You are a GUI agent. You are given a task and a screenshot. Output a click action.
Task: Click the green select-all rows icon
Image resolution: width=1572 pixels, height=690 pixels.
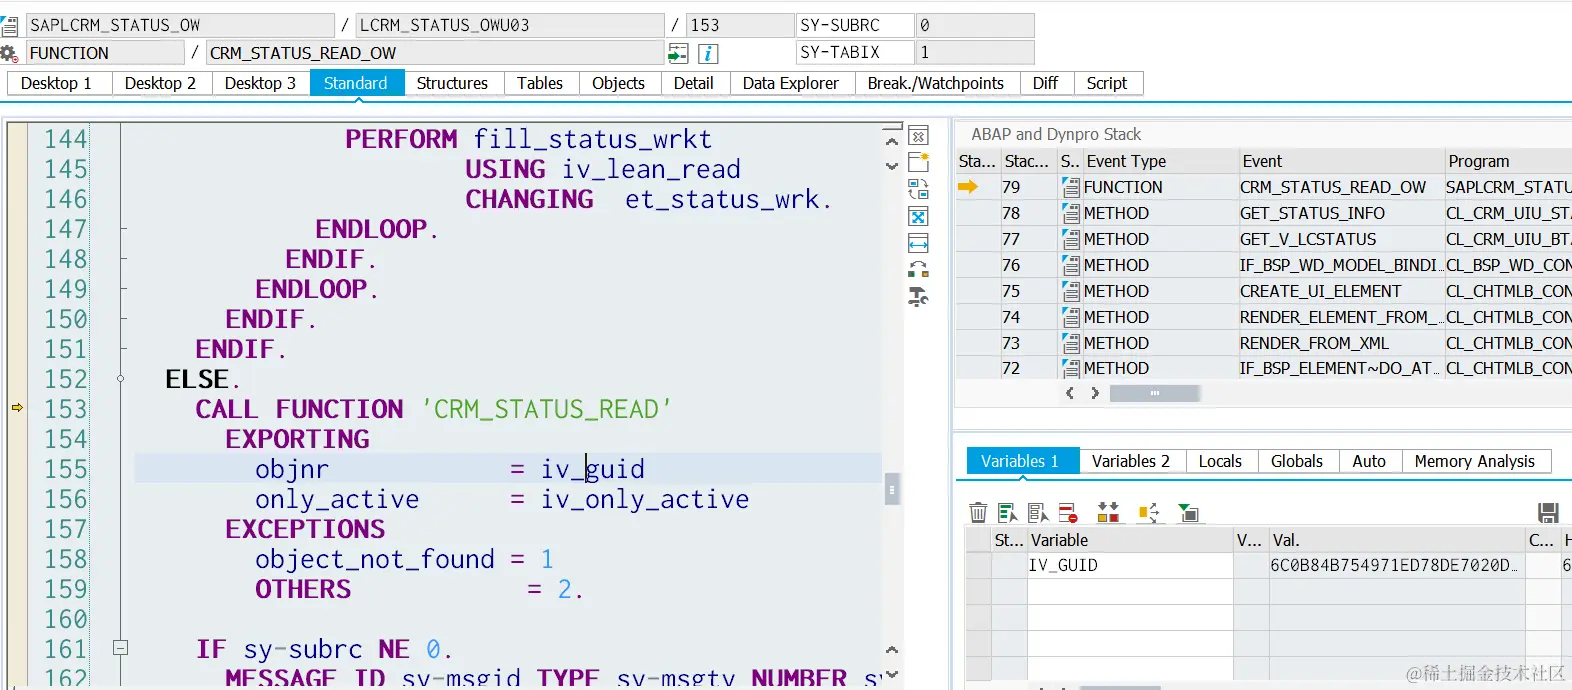click(x=1008, y=513)
